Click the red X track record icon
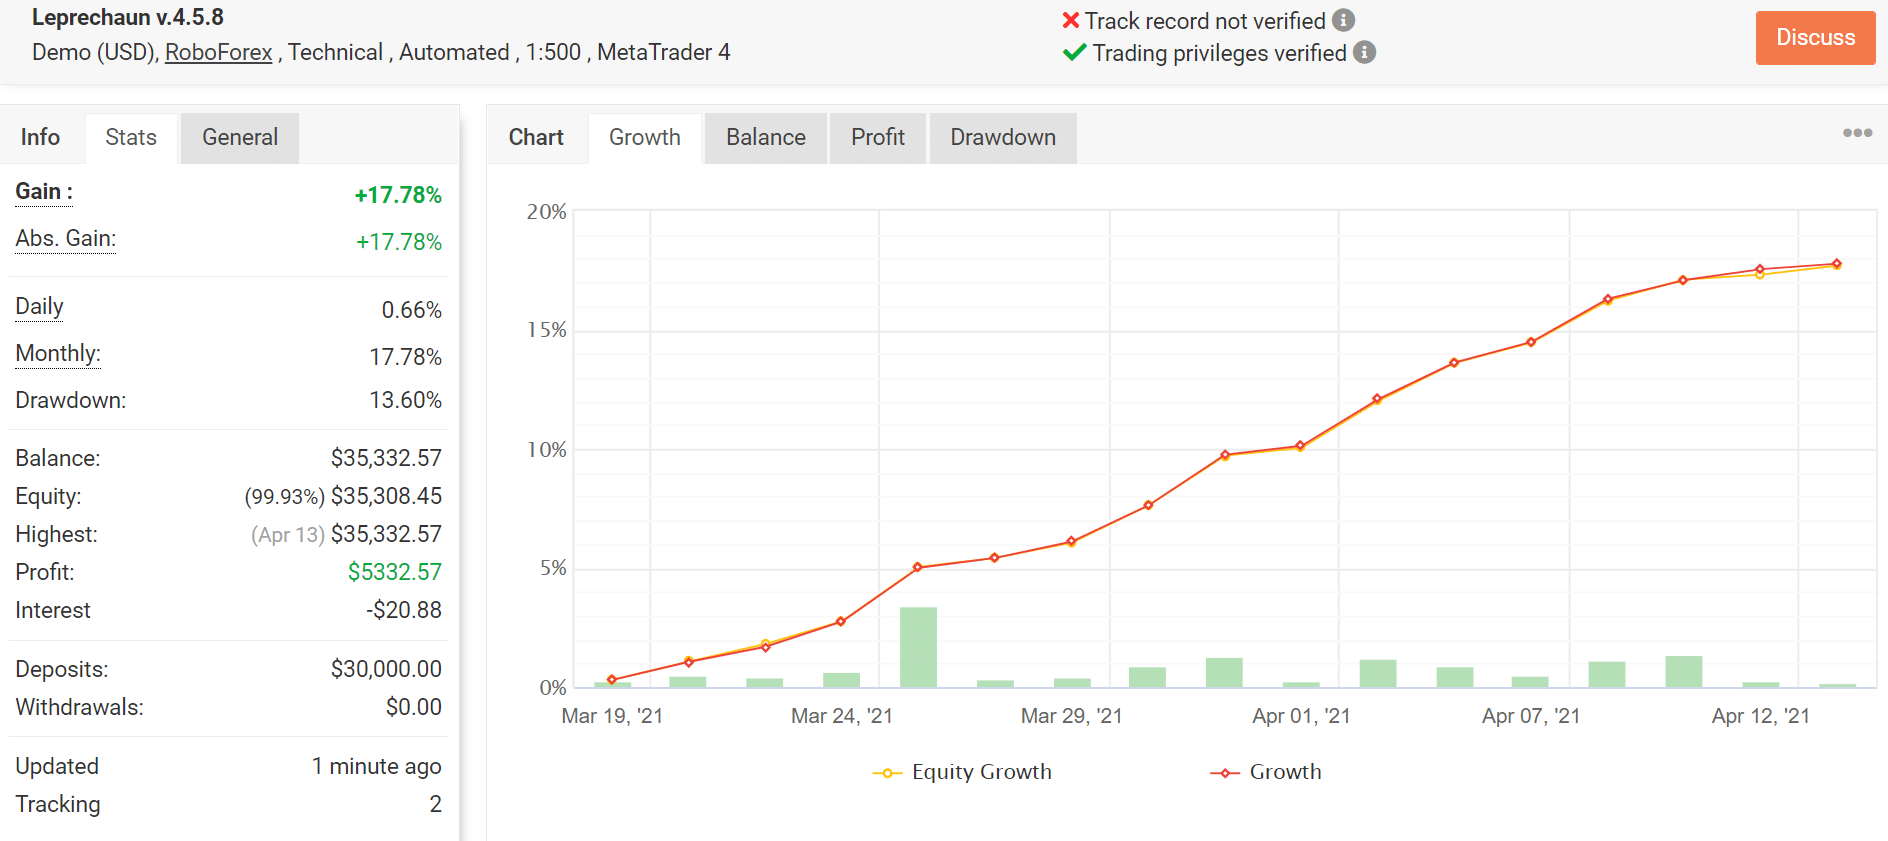 (x=1071, y=20)
